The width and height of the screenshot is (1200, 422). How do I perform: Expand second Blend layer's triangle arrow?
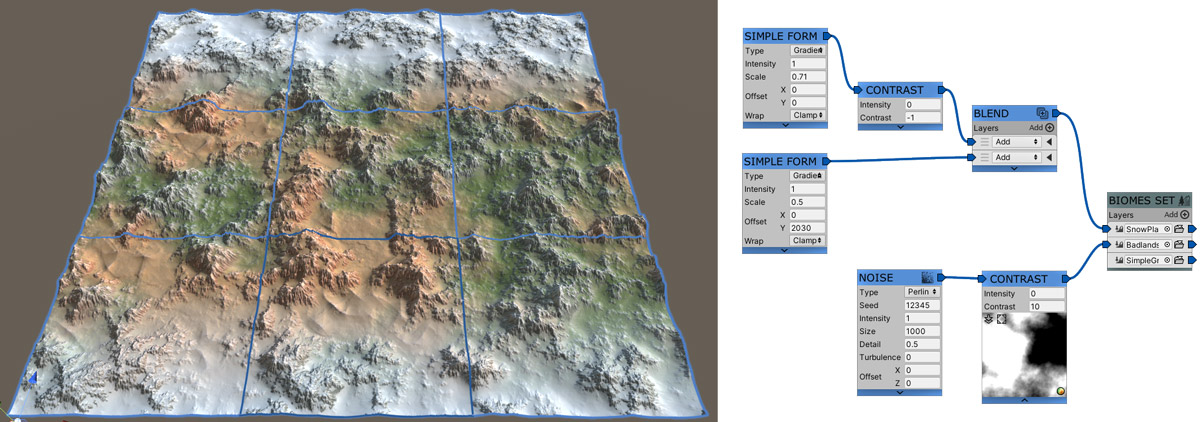(x=1049, y=157)
